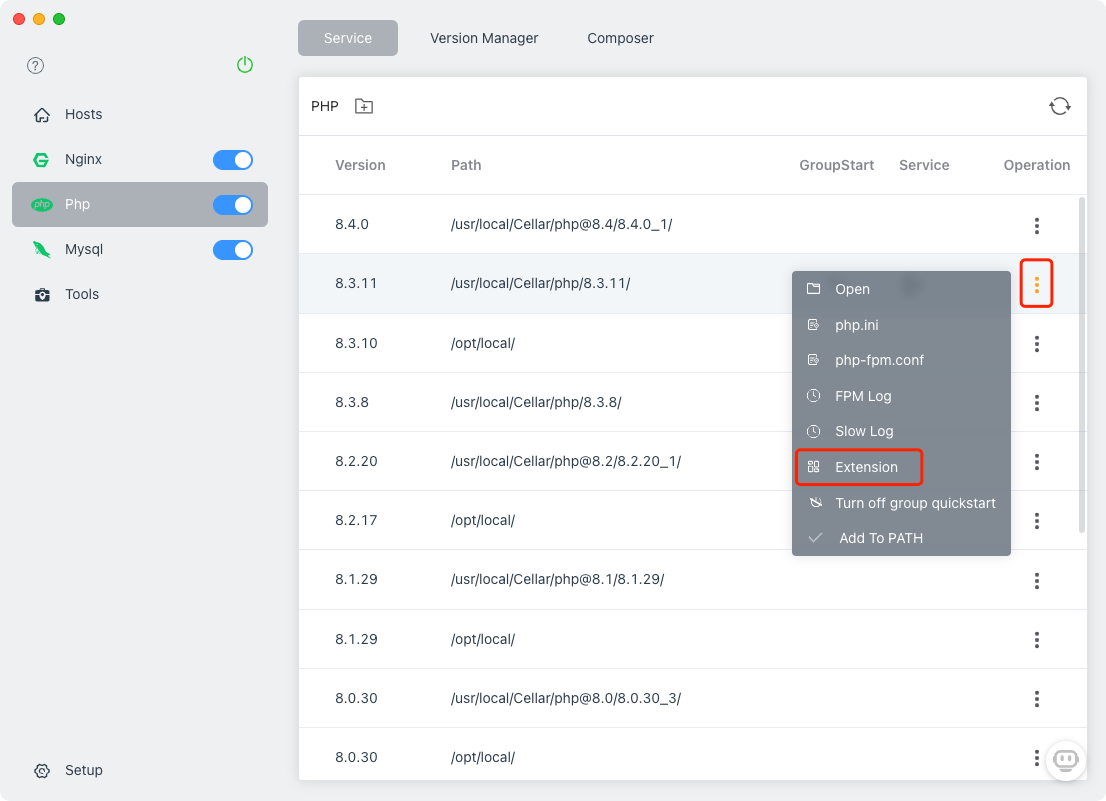Click the Path column header
1106x801 pixels.
(x=466, y=165)
